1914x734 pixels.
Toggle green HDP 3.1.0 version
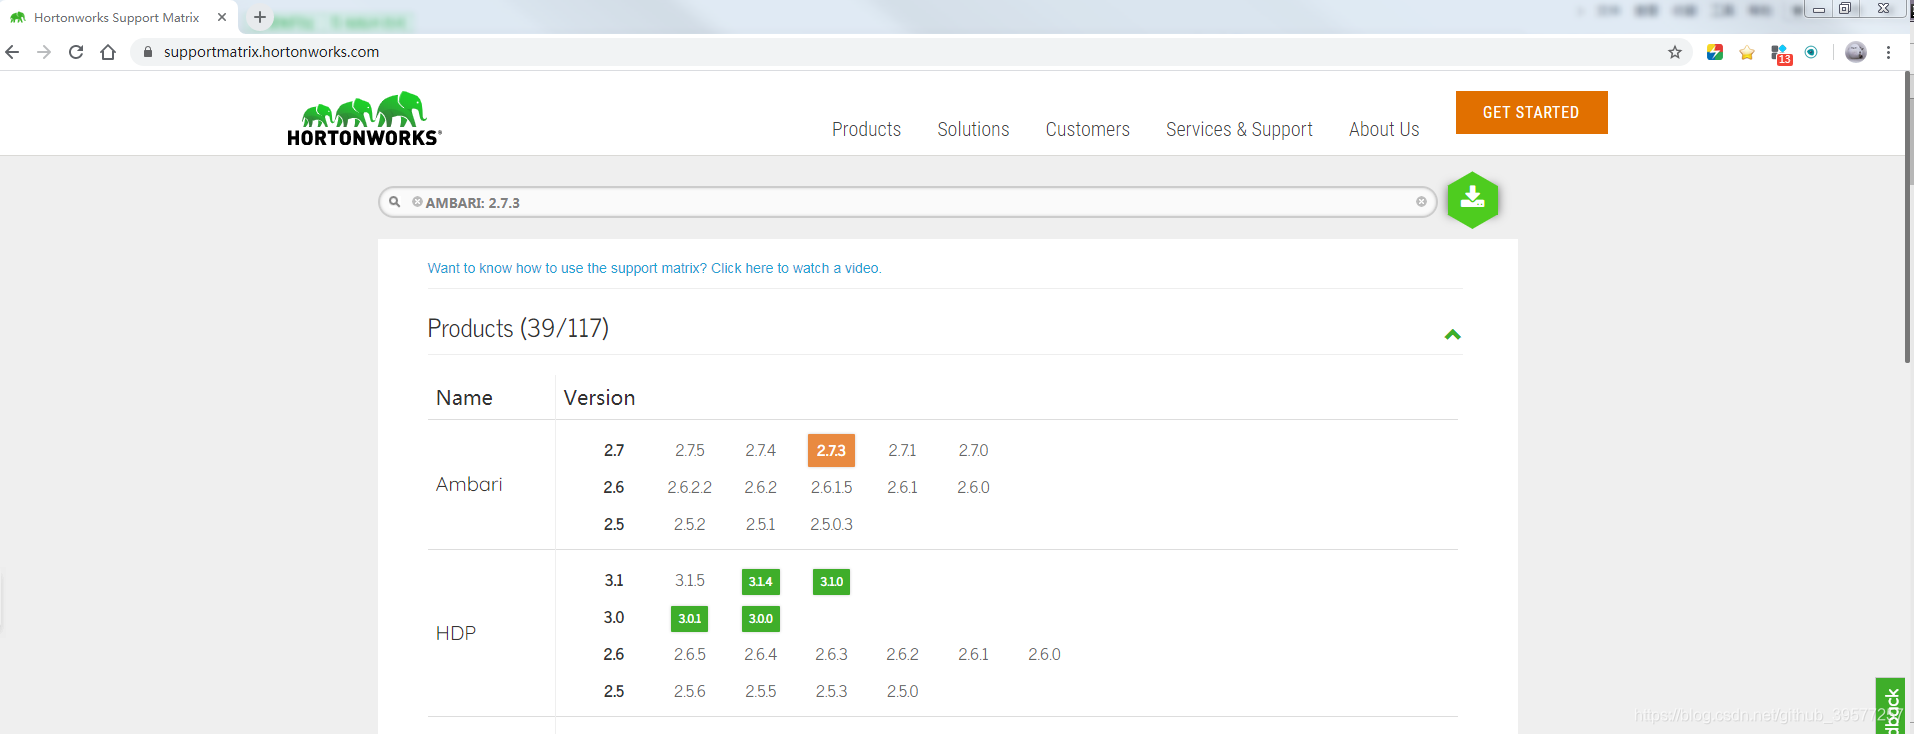831,581
